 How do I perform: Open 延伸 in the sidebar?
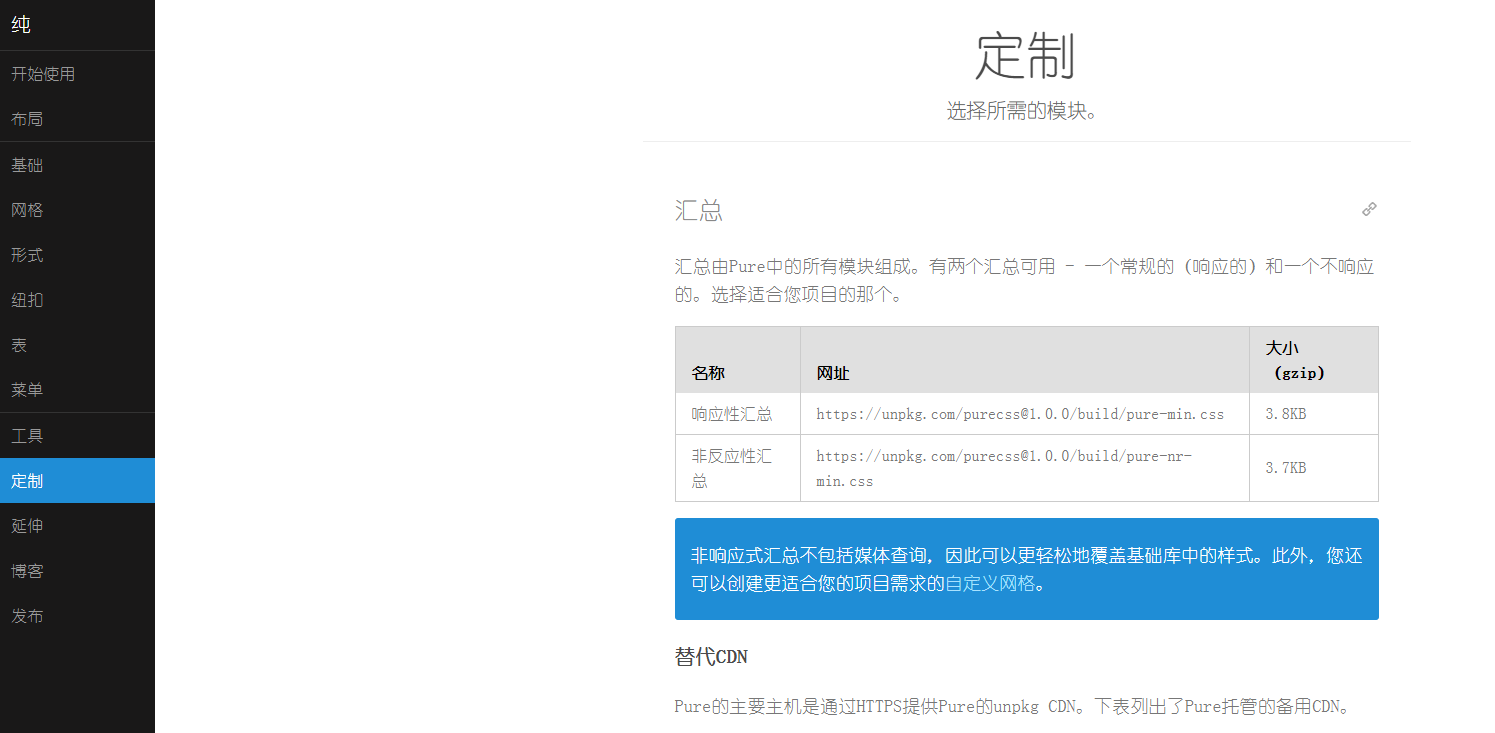(x=77, y=526)
